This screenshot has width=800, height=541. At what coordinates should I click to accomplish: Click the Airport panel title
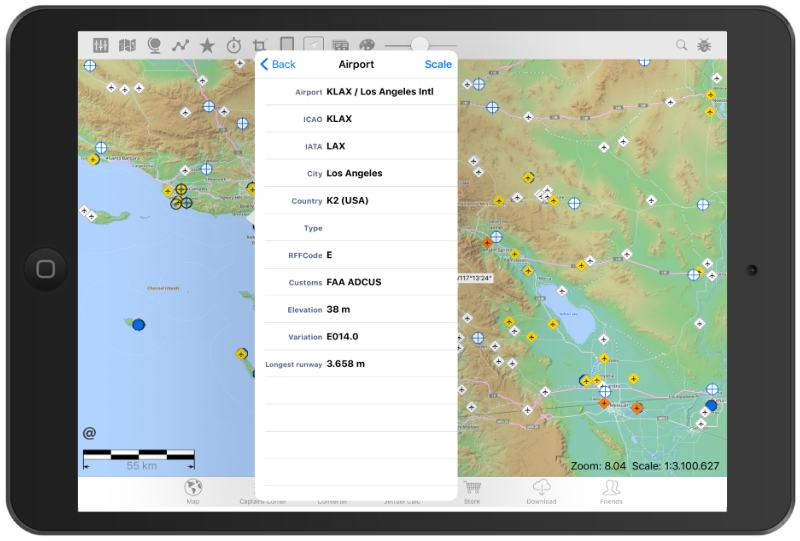point(356,64)
